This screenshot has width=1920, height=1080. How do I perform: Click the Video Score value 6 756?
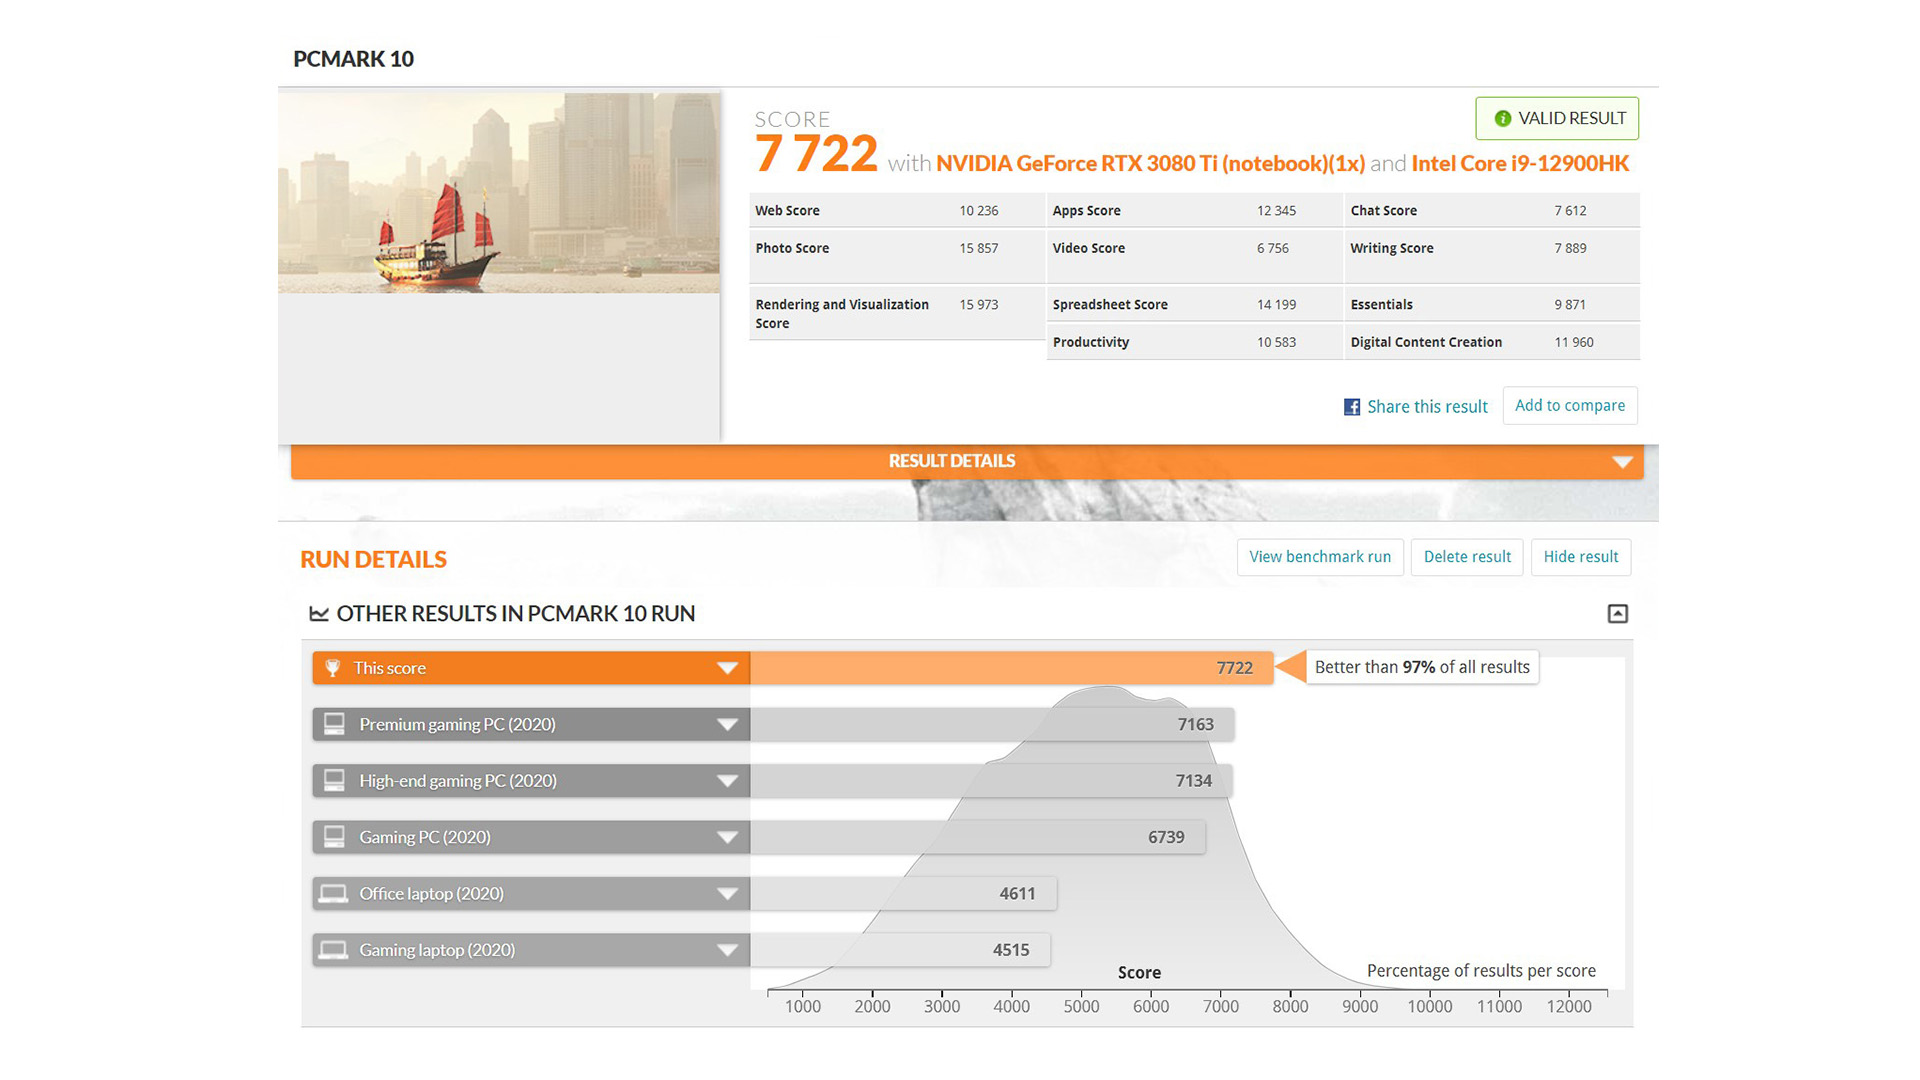pos(1272,248)
